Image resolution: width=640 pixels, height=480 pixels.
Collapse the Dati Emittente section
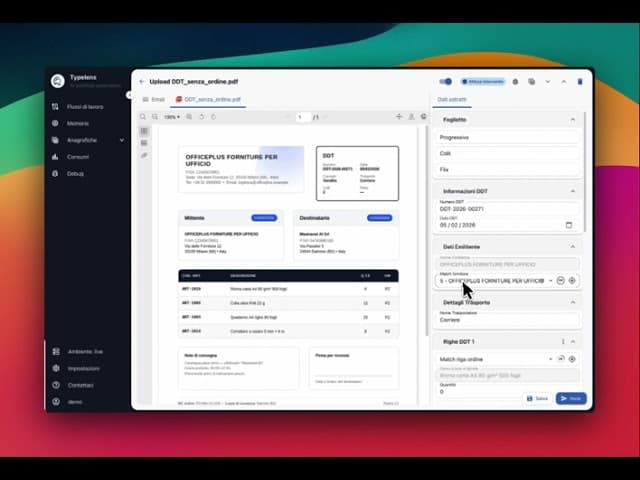573,247
